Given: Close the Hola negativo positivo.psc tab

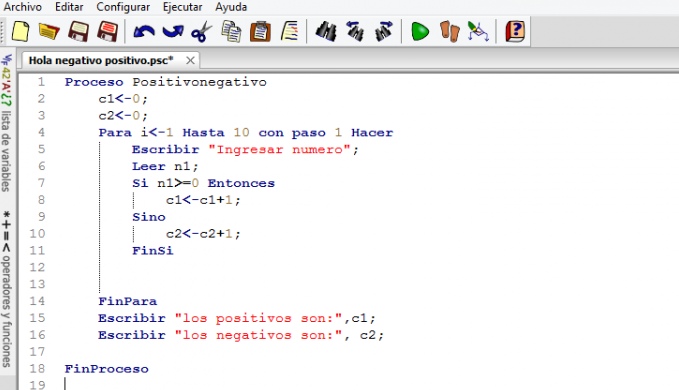Looking at the screenshot, I should pos(190,61).
